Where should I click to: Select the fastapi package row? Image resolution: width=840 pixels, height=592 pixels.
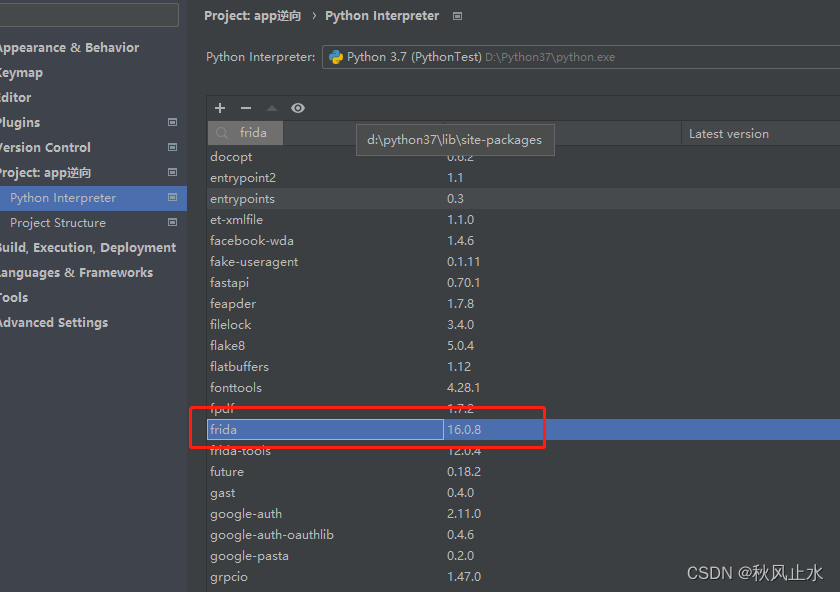[523, 282]
